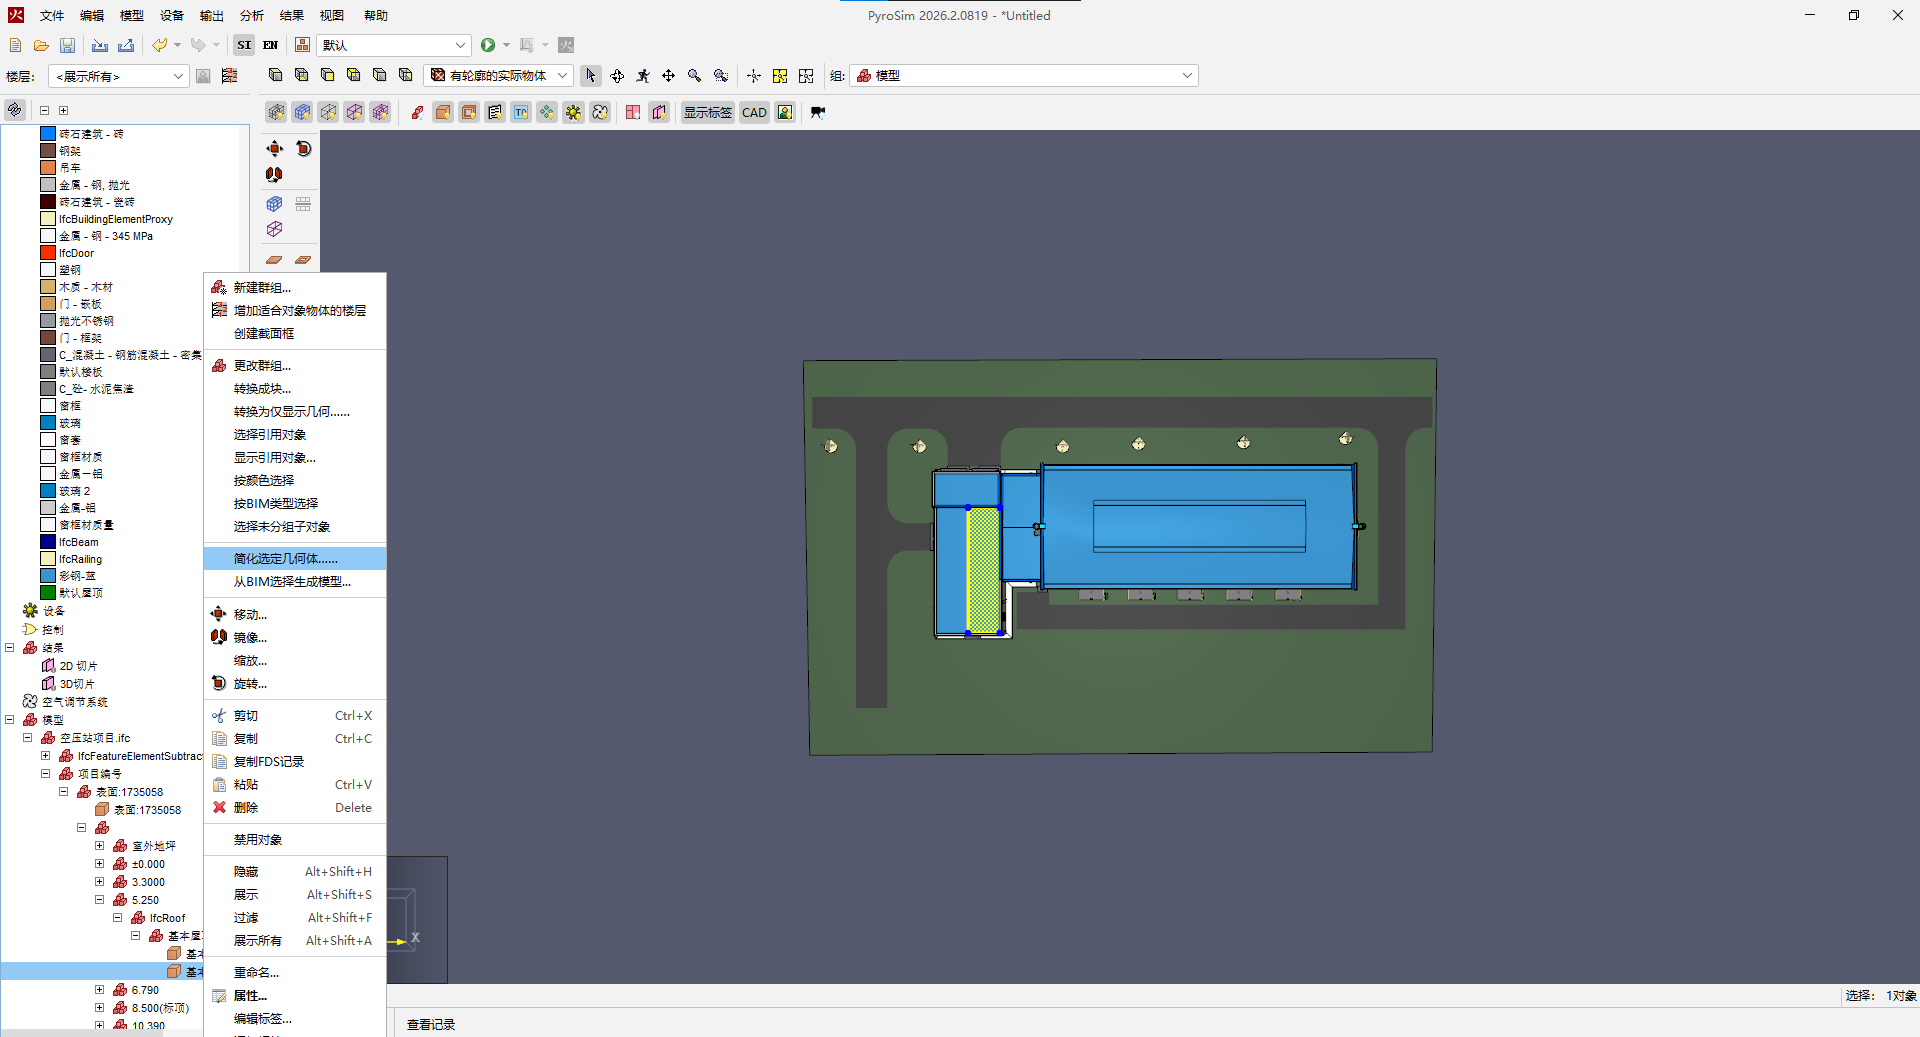Image resolution: width=1920 pixels, height=1037 pixels.
Task: Expand the 室外地坪 tree node
Action: click(100, 846)
